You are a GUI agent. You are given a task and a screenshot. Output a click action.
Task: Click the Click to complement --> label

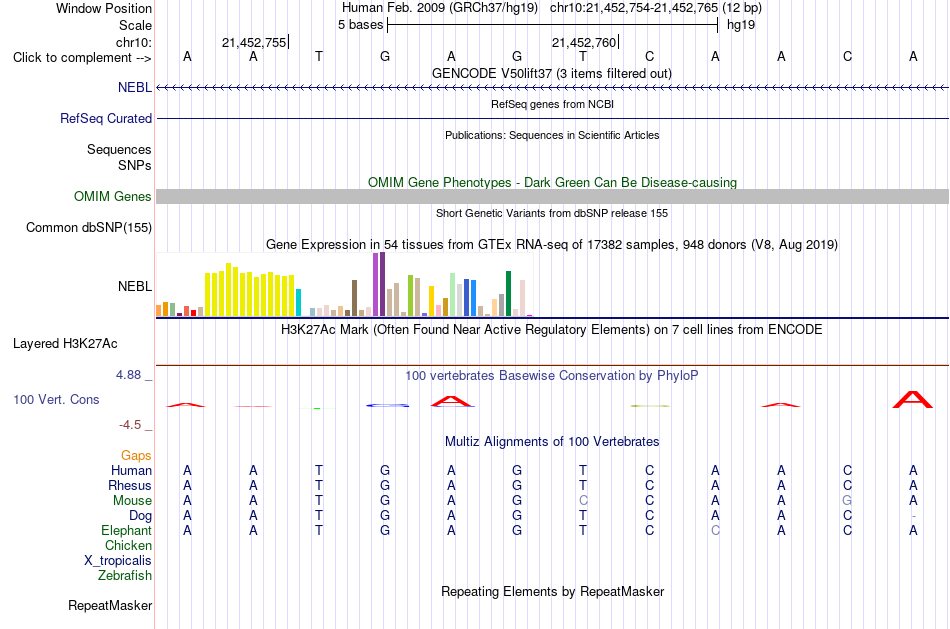tap(82, 58)
